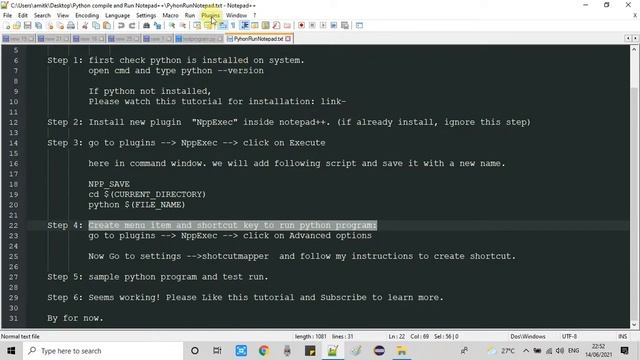Click the 'NPP_SAVE' line in editor
This screenshot has width=640, height=360.
click(109, 184)
